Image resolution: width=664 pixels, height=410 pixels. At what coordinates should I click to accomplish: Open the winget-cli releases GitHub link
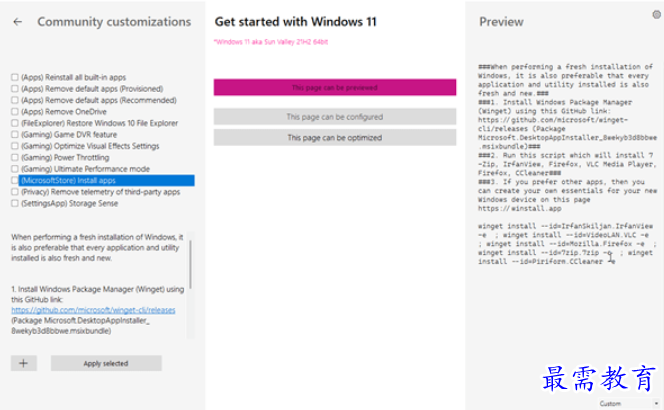(93, 310)
